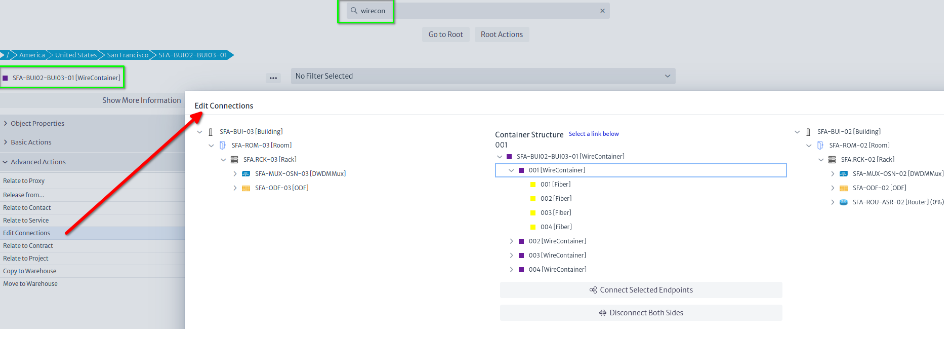Image resolution: width=944 pixels, height=363 pixels.
Task: Click the SFA-ROM-03 room icon
Action: click(x=222, y=145)
